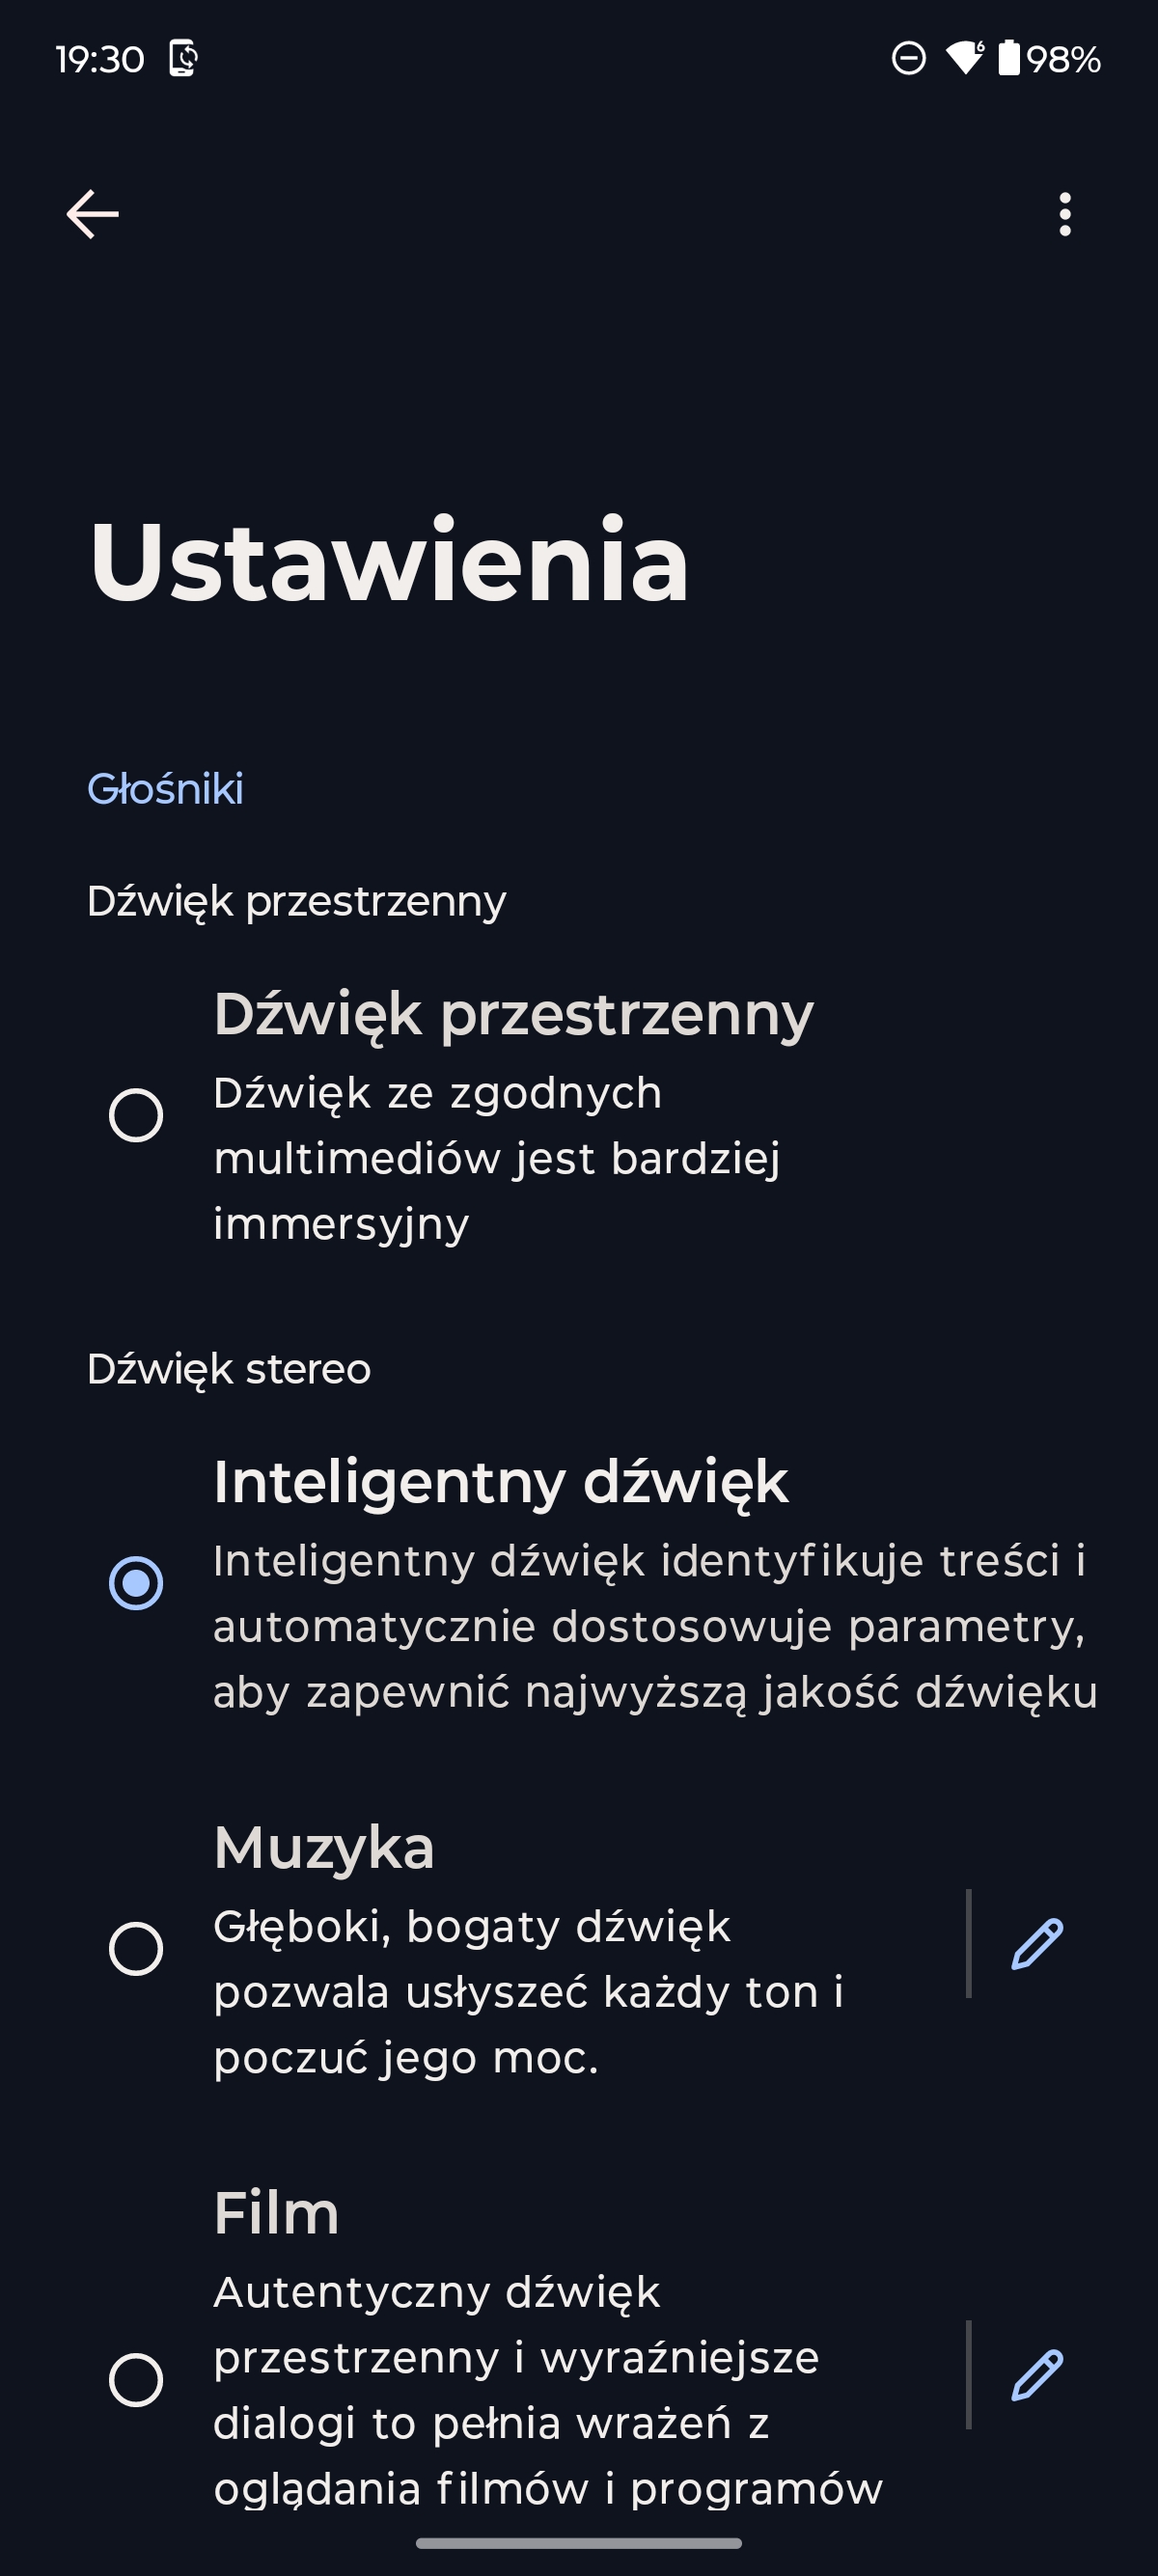Tap the Inteligentny dźwięk description text
This screenshot has width=1158, height=2576.
coord(655,1626)
